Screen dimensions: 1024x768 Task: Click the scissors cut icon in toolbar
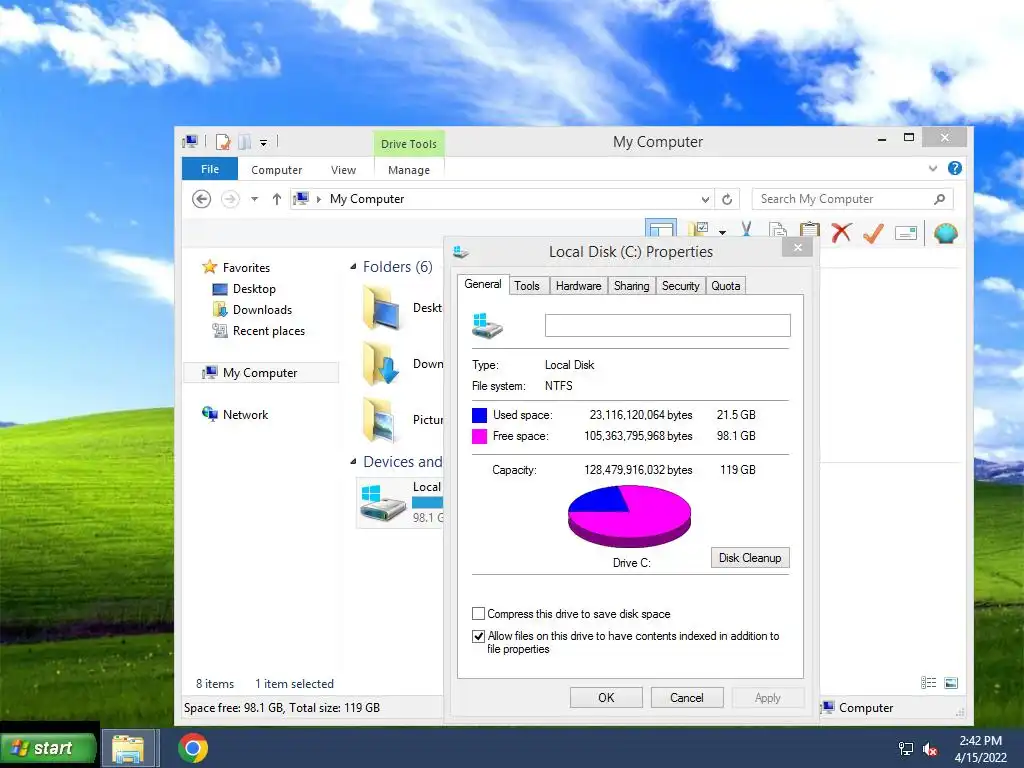[x=746, y=229]
